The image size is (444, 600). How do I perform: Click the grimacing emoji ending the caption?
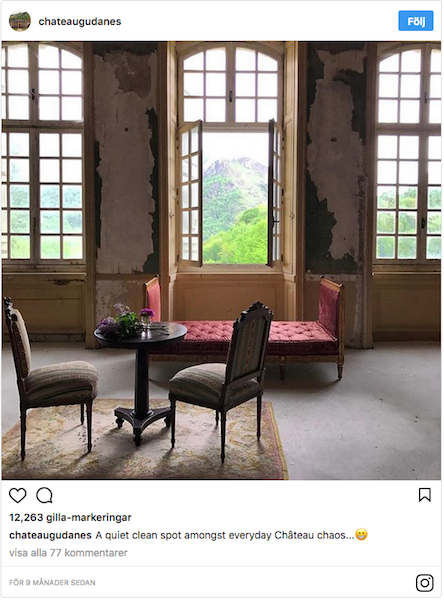[361, 535]
